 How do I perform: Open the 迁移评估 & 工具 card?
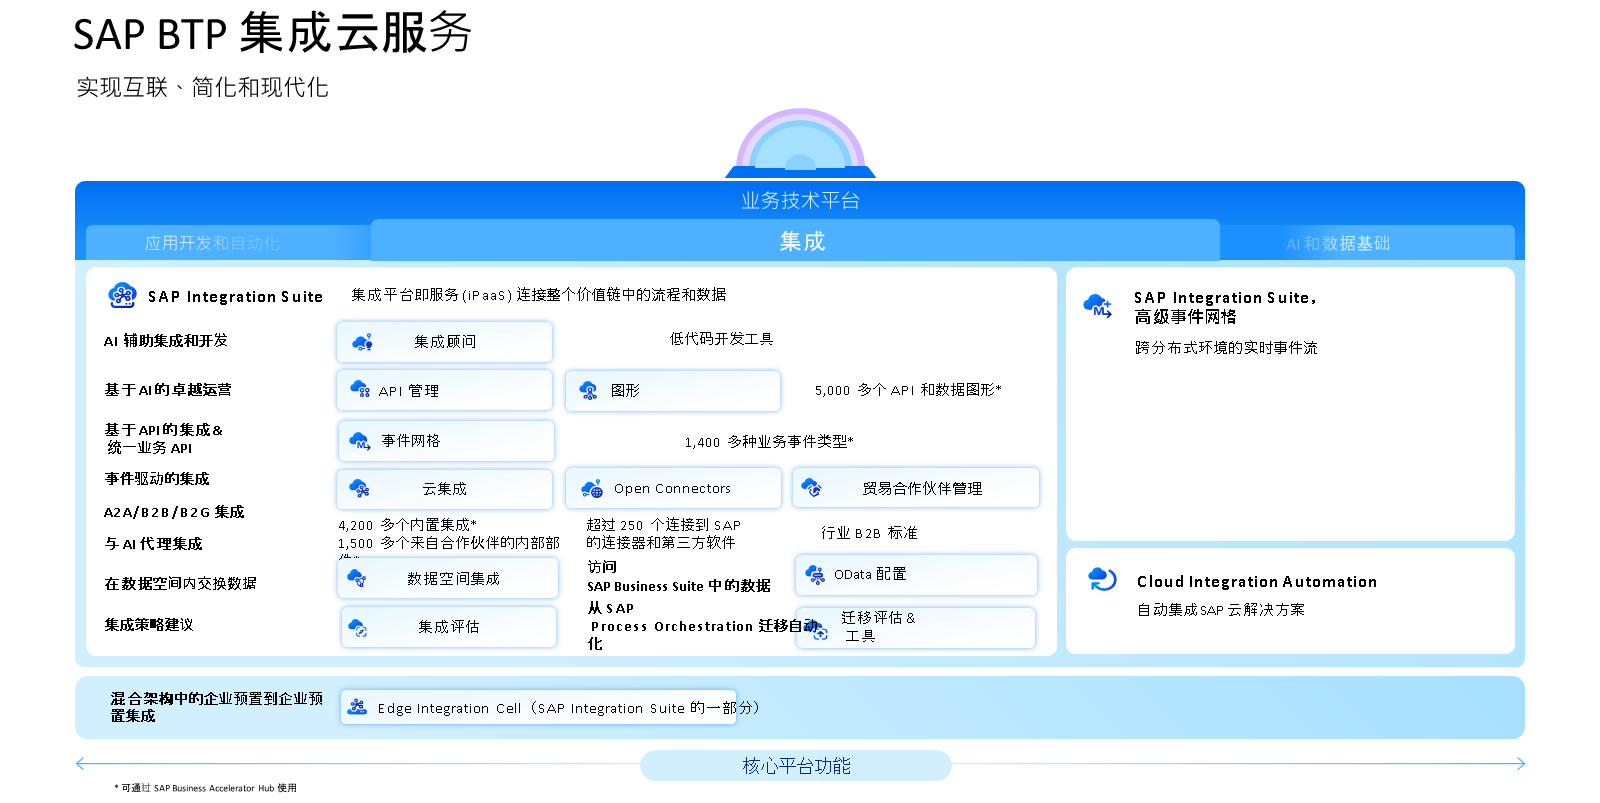click(916, 628)
